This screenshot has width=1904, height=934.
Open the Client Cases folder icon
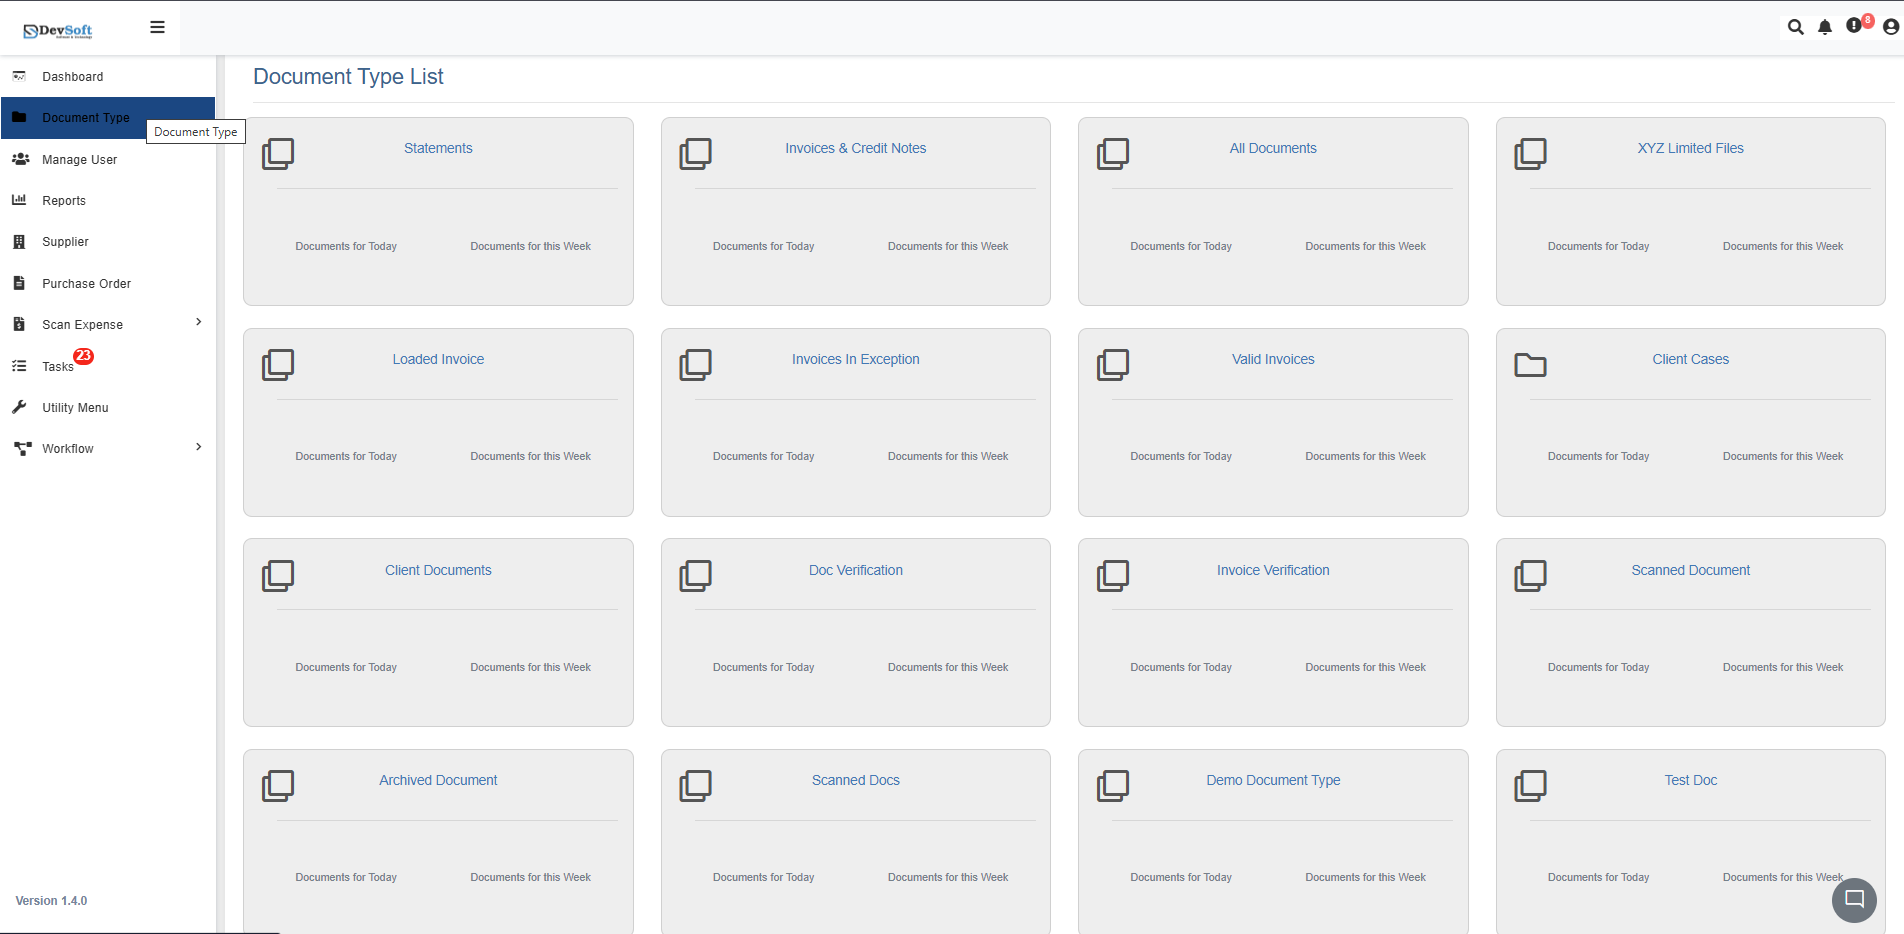pos(1530,365)
